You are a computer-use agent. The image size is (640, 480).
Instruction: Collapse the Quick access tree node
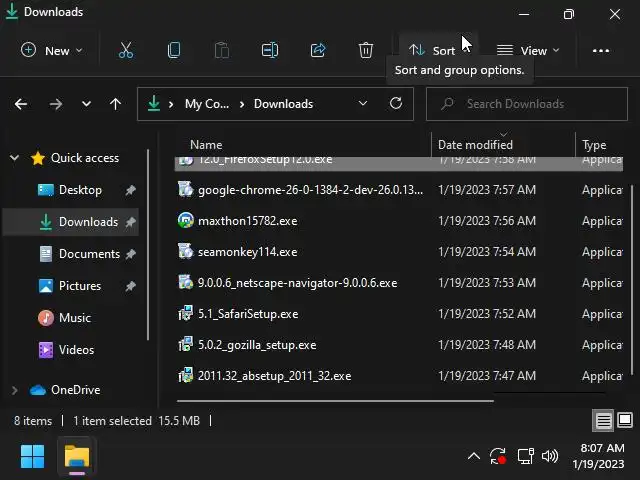point(14,158)
